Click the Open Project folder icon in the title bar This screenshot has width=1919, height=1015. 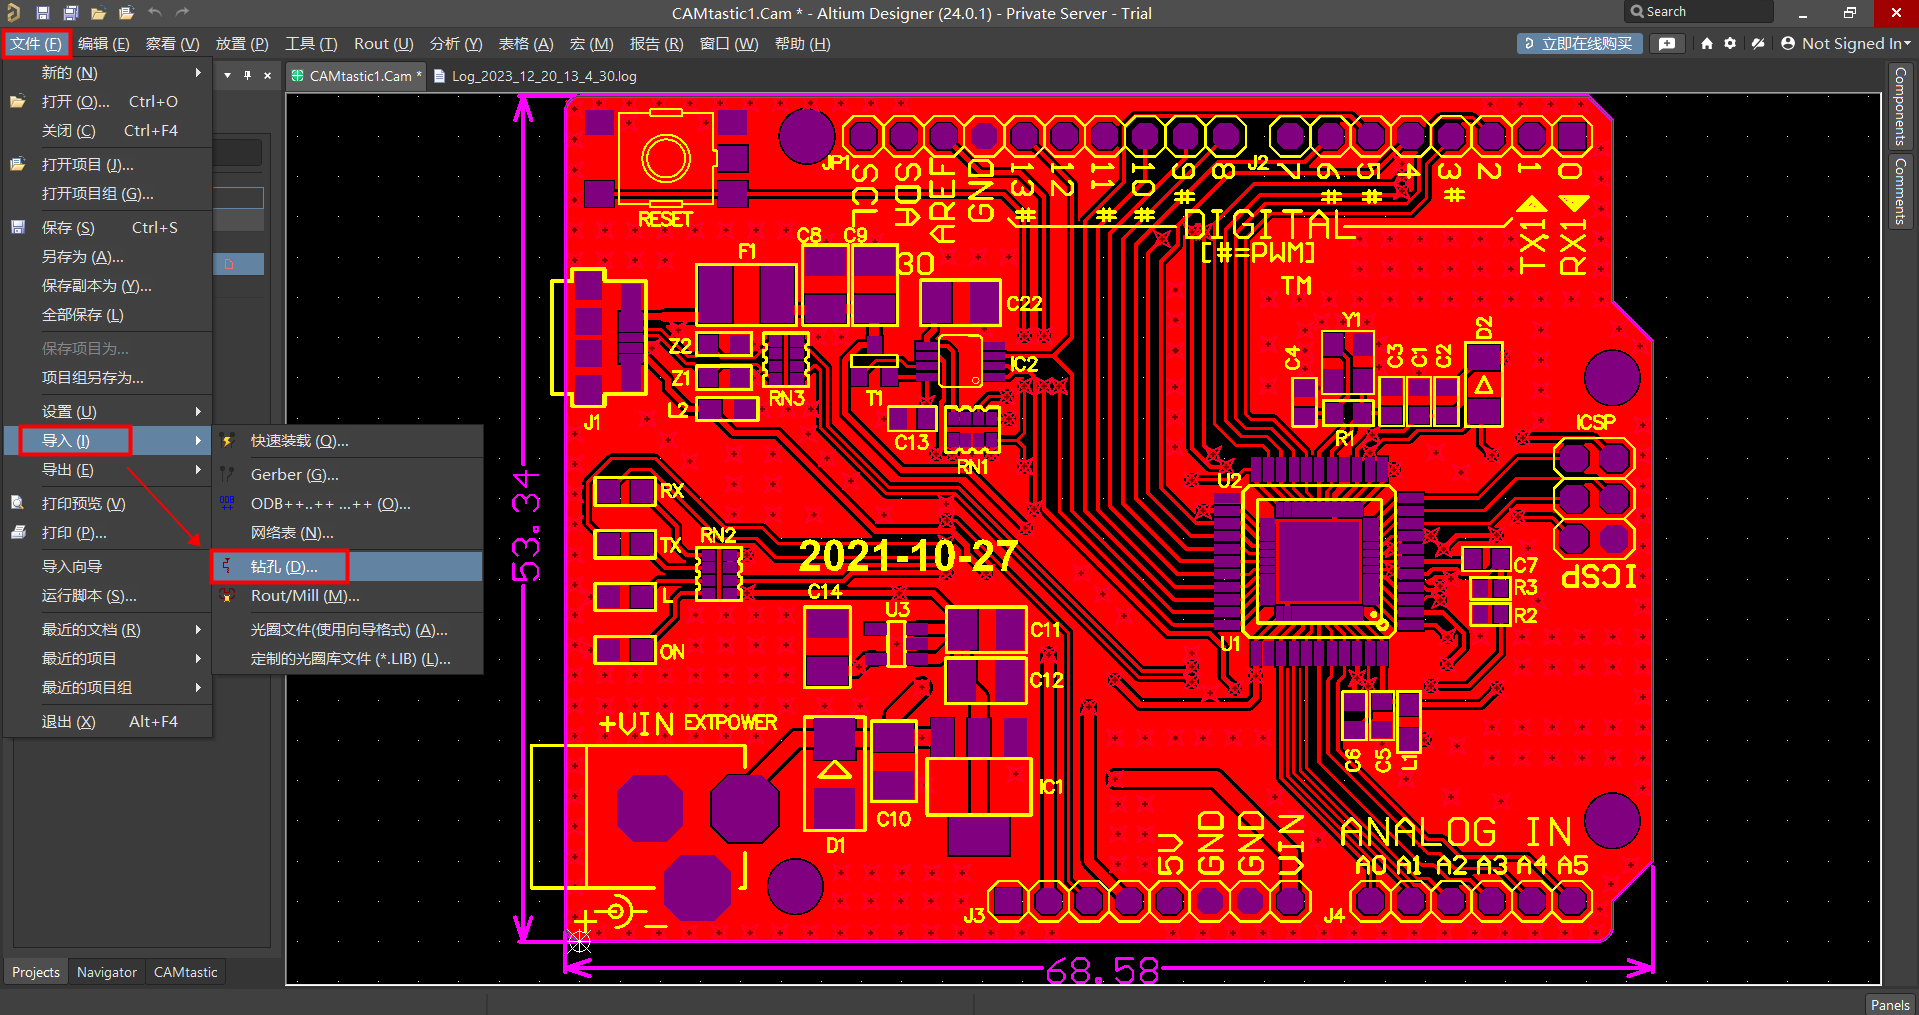pyautogui.click(x=126, y=13)
